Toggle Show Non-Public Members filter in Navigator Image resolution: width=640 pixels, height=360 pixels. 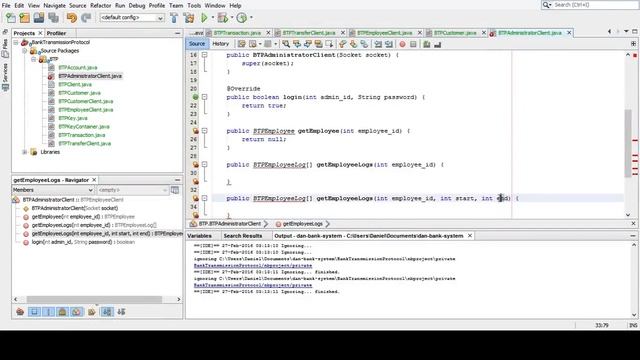(62, 312)
